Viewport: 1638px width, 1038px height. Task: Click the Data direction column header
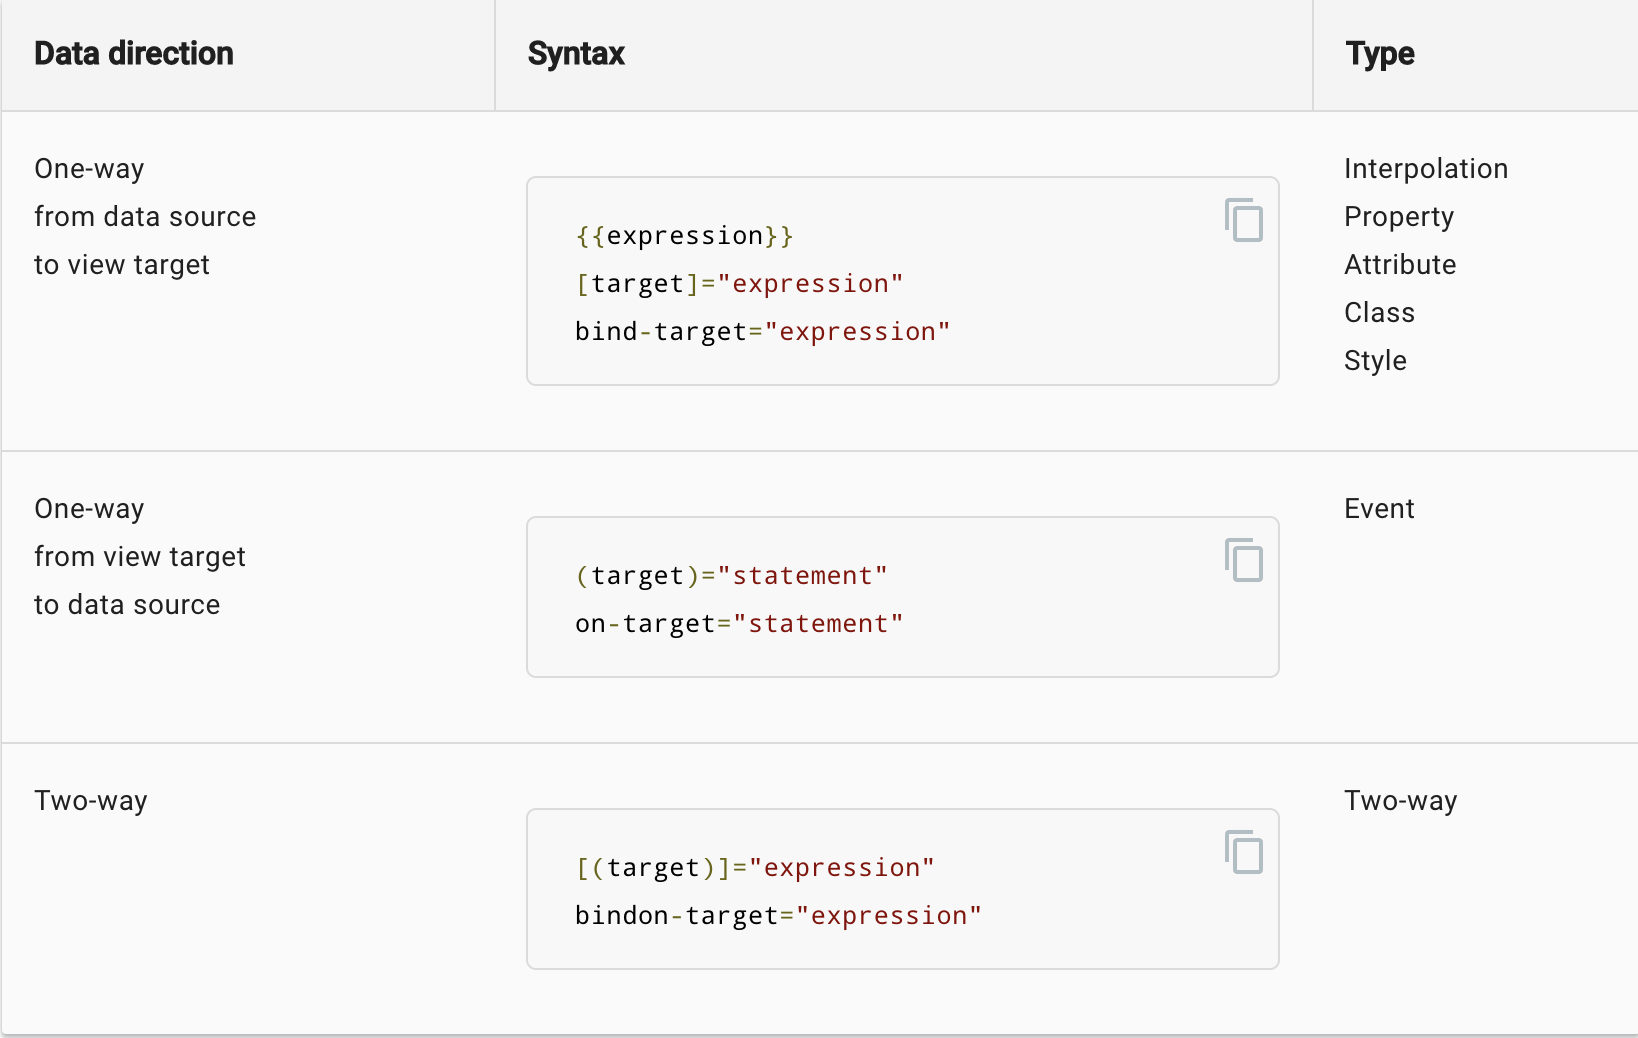[x=134, y=54]
